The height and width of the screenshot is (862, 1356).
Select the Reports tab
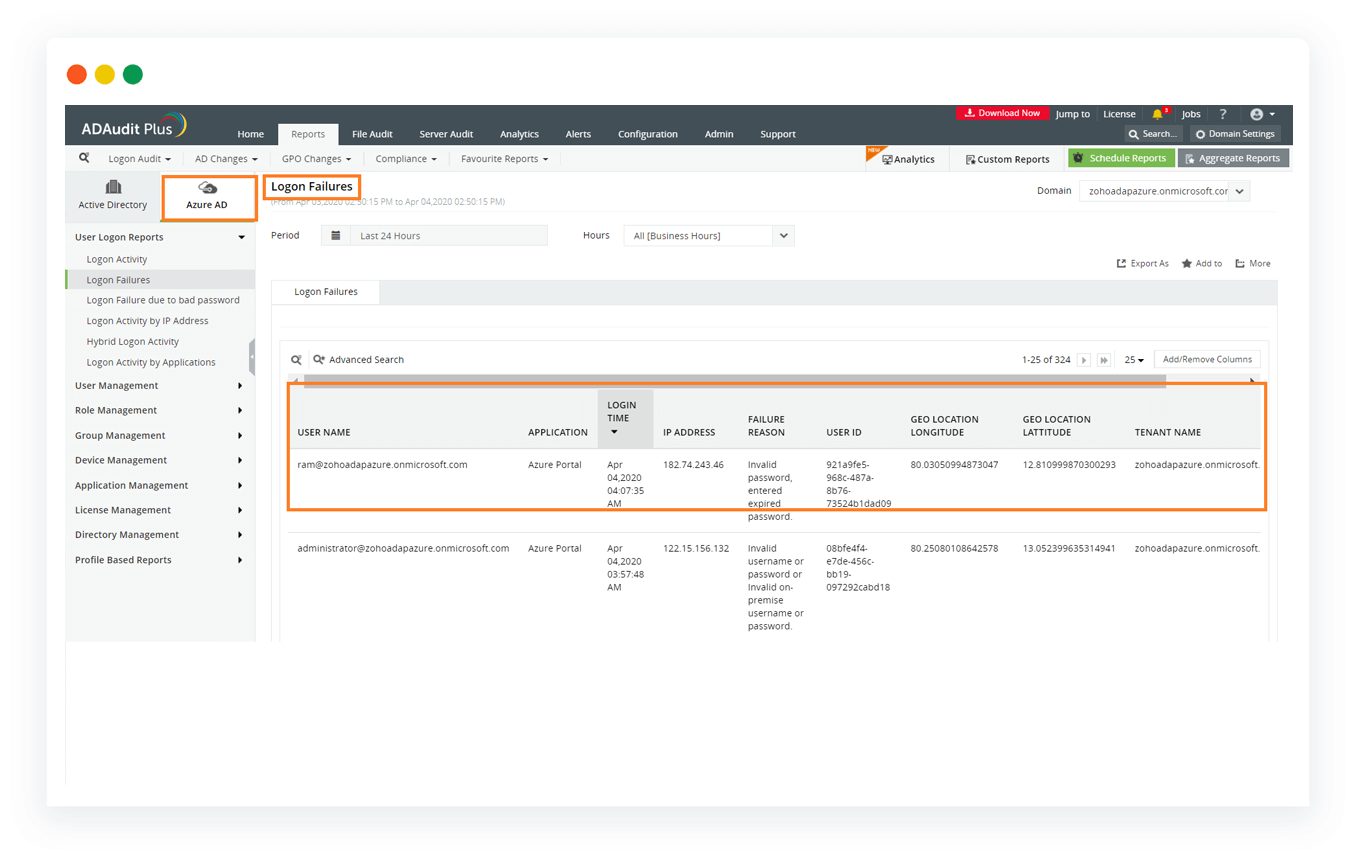pos(308,134)
